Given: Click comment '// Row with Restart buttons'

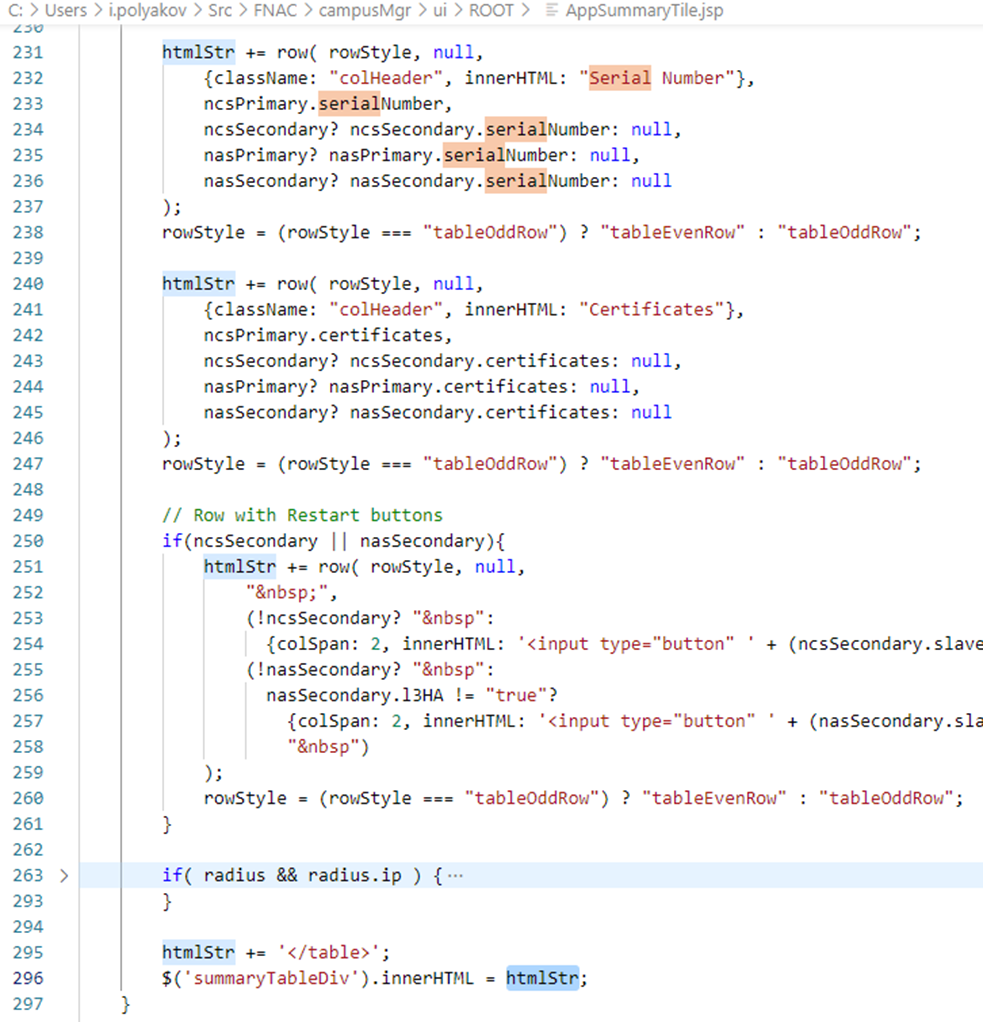Looking at the screenshot, I should click(302, 515).
